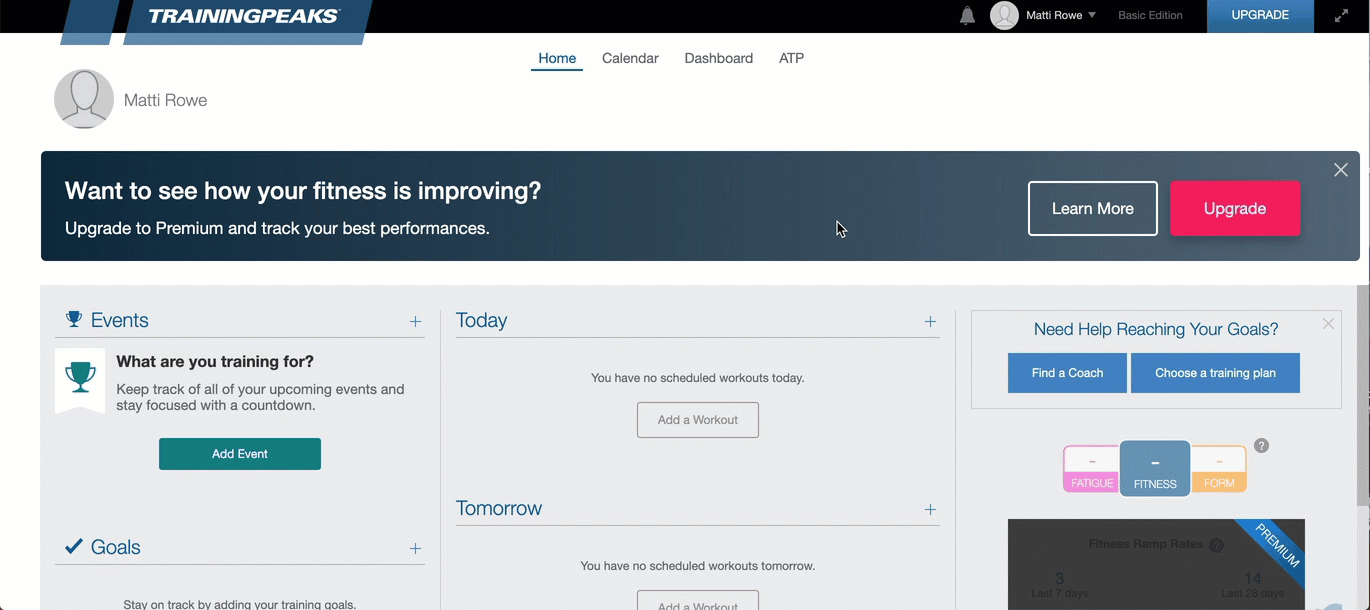Image resolution: width=1370 pixels, height=610 pixels.
Task: Switch to the Calendar tab
Action: (630, 58)
